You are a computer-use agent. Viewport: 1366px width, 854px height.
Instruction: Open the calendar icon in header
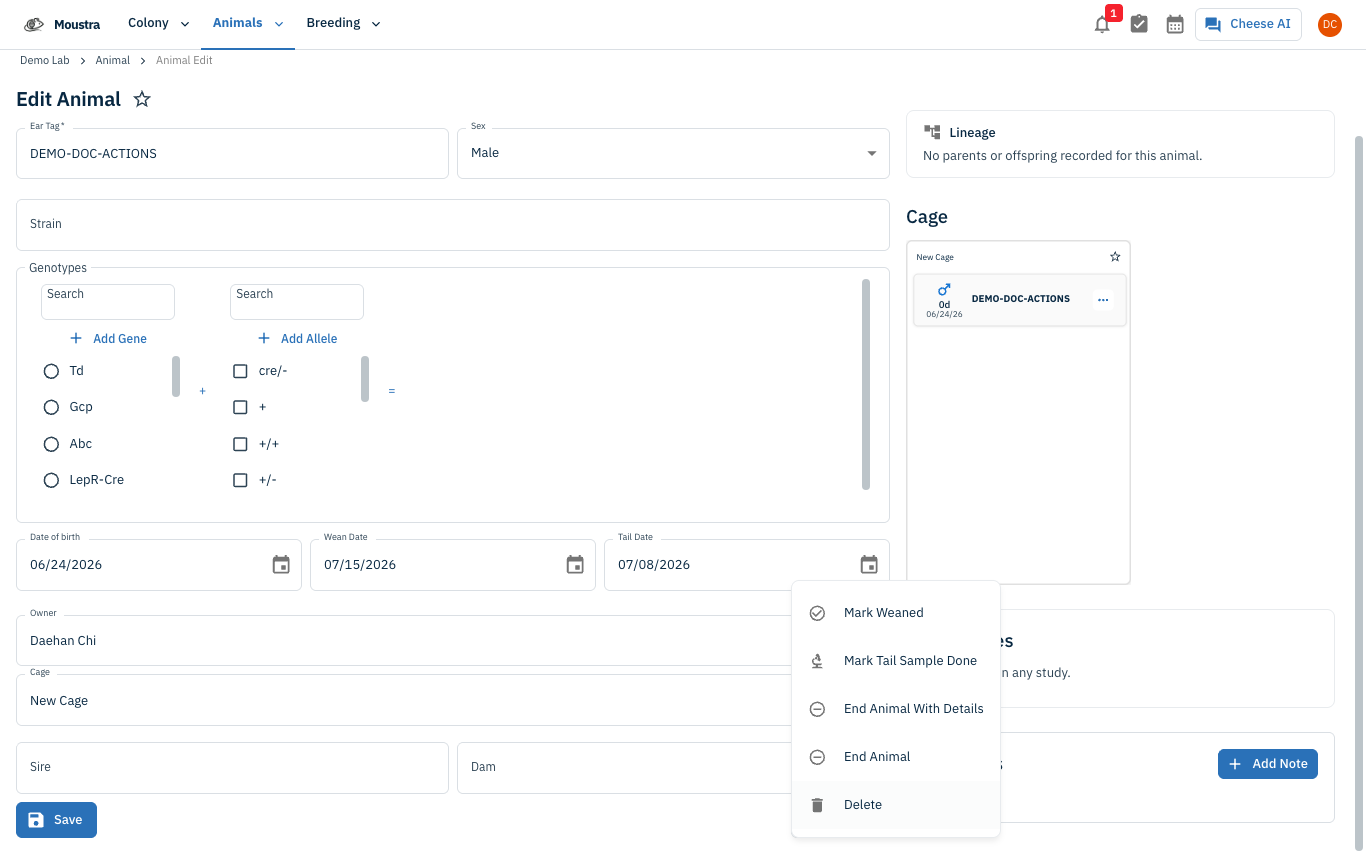[1175, 24]
